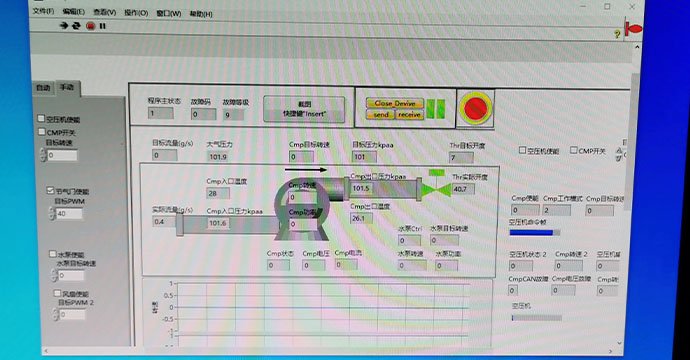Click the 实际流量 value 0.4
Viewport: 690px width, 360px height.
(x=163, y=222)
